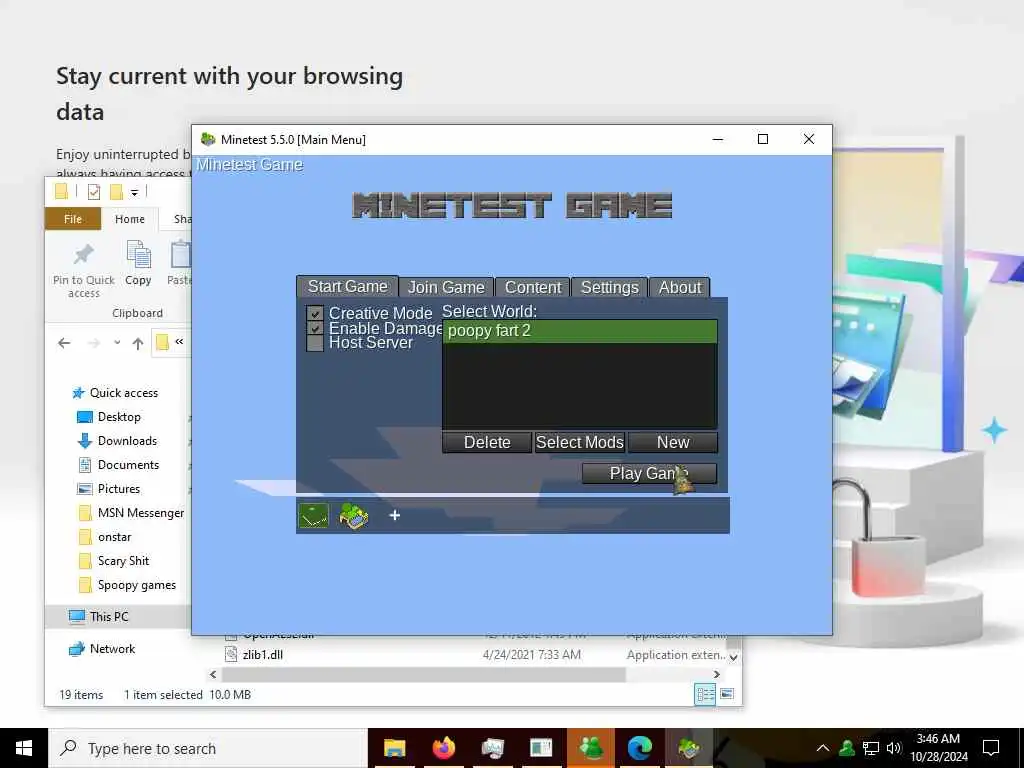Click the Windows Start button
This screenshot has height=768, width=1024.
coord(24,748)
